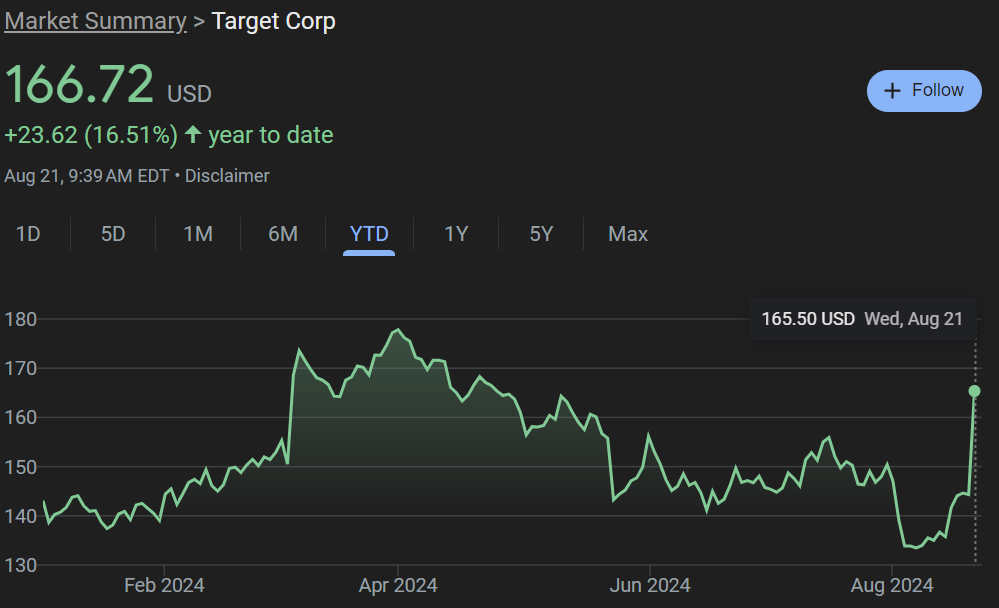Click the 160 y-axis label
The height and width of the screenshot is (608, 999).
coord(20,417)
